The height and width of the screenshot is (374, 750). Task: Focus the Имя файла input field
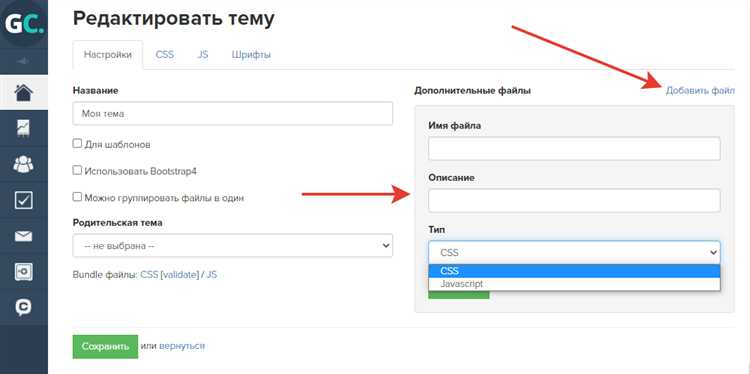click(x=574, y=148)
